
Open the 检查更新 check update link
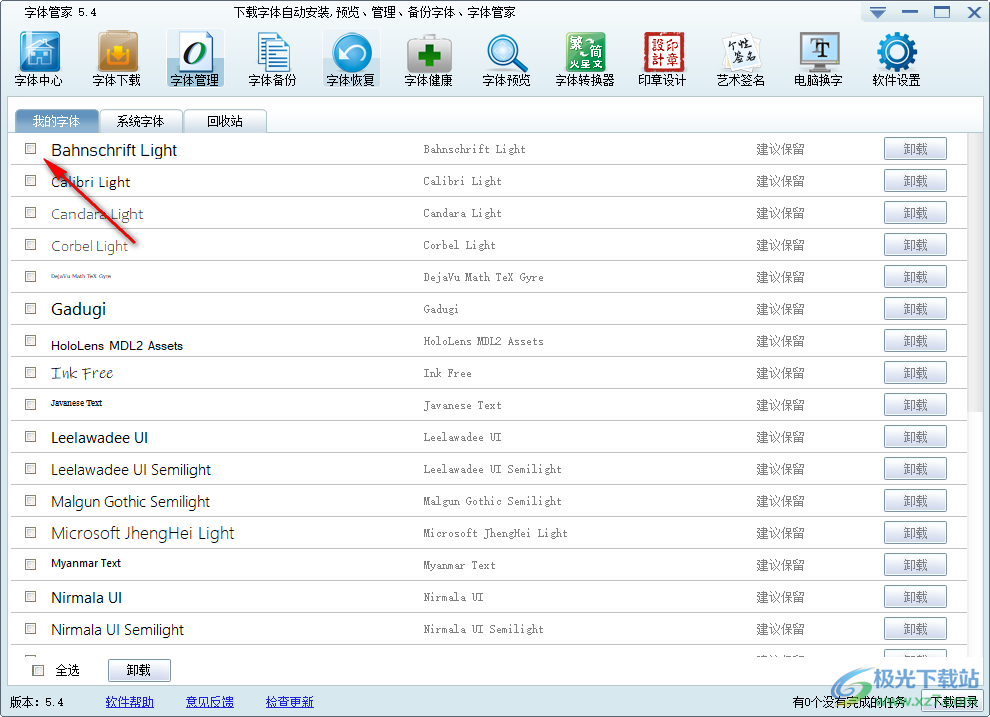(289, 702)
